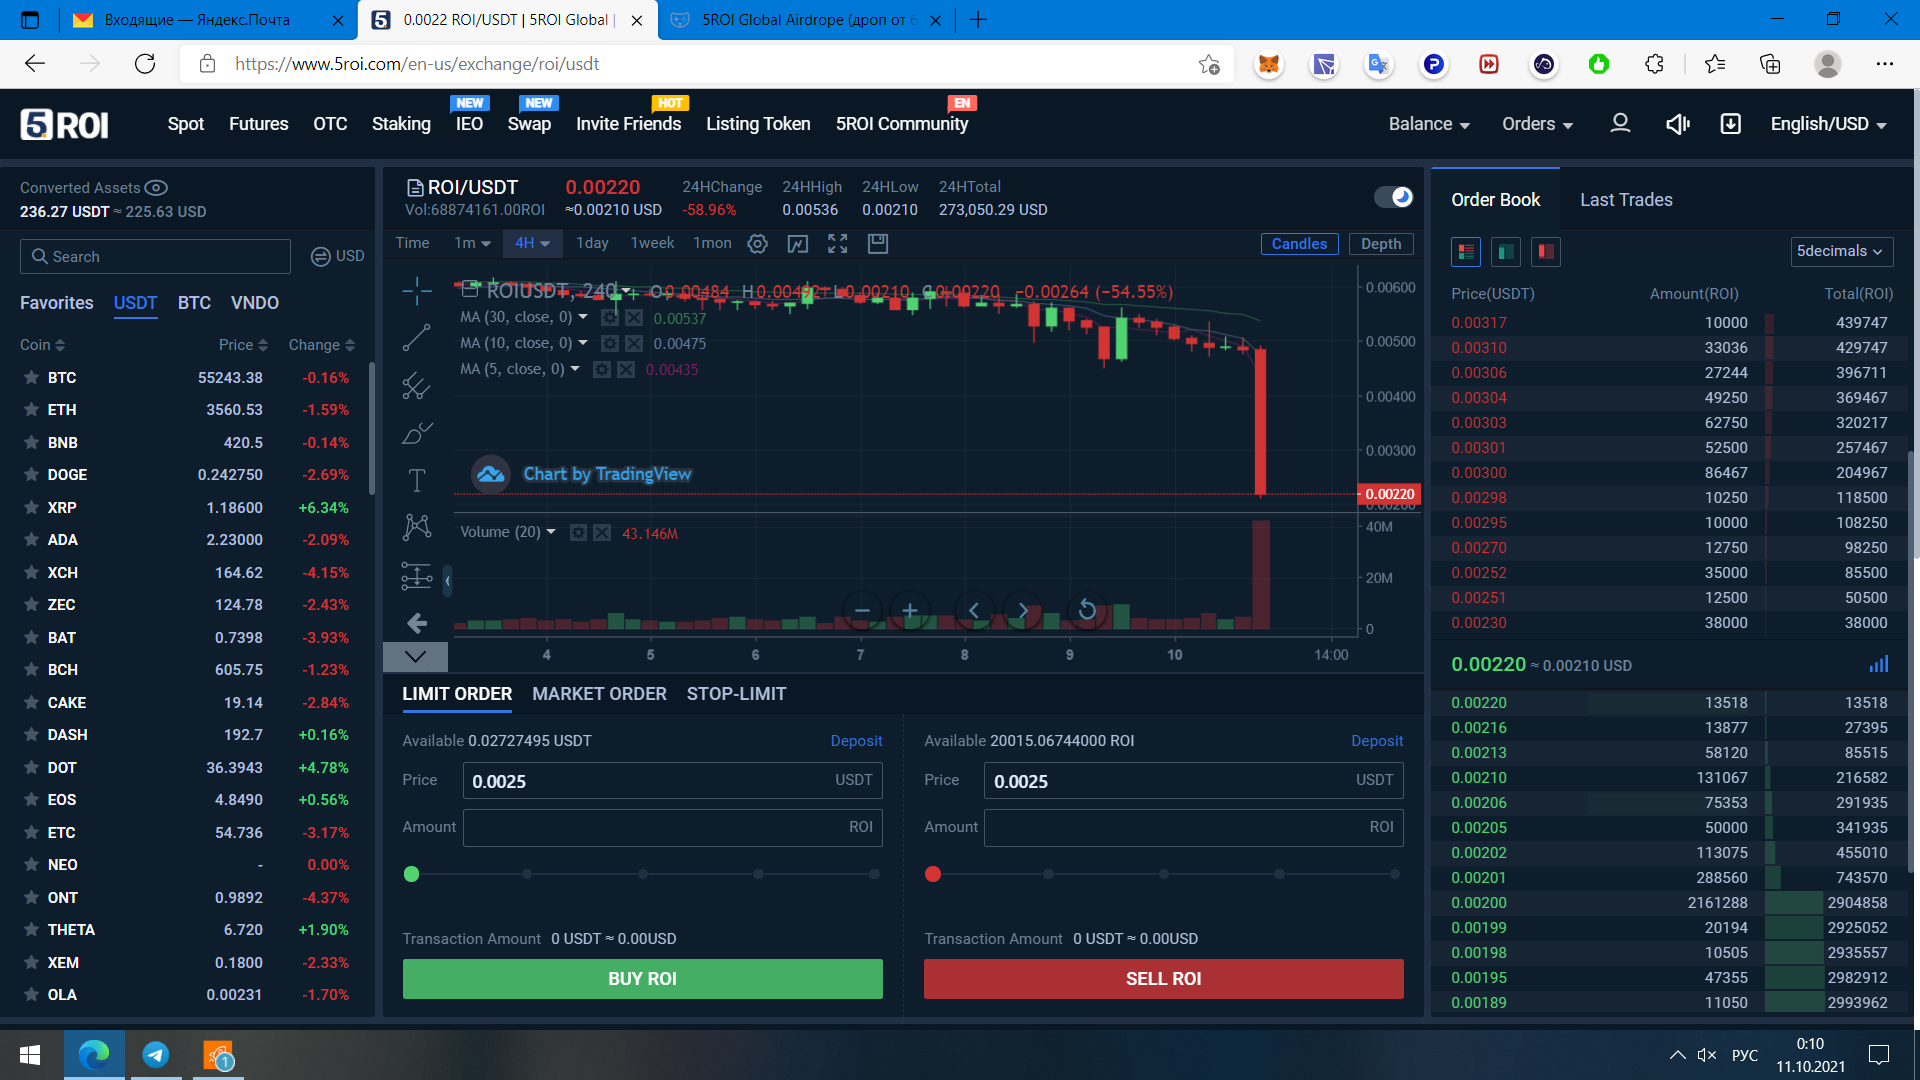The image size is (1920, 1080).
Task: Click the coin search field
Action: click(x=155, y=257)
